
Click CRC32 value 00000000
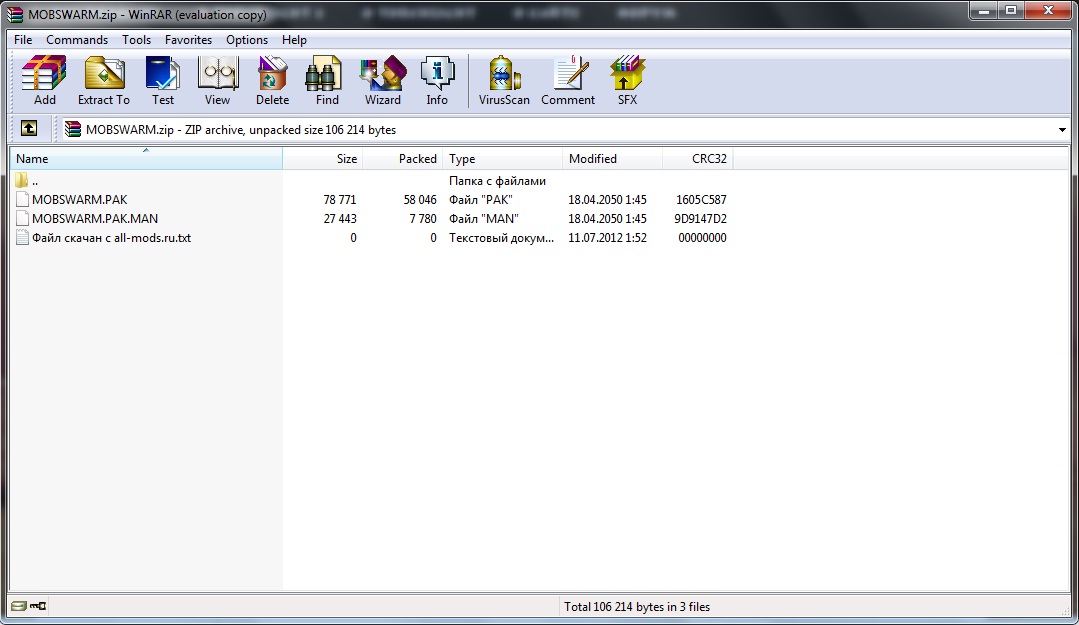click(x=702, y=238)
